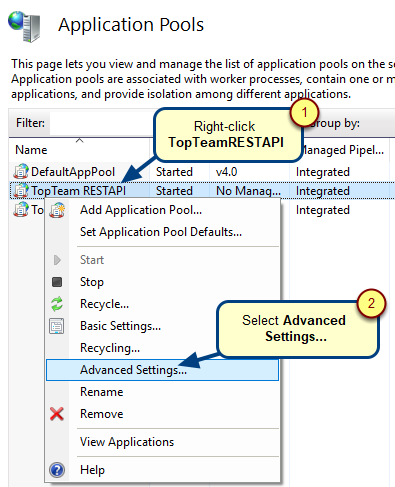Click TopTeam RESTAPI's Started status cell
Screen dimensions: 395x487
tap(174, 191)
